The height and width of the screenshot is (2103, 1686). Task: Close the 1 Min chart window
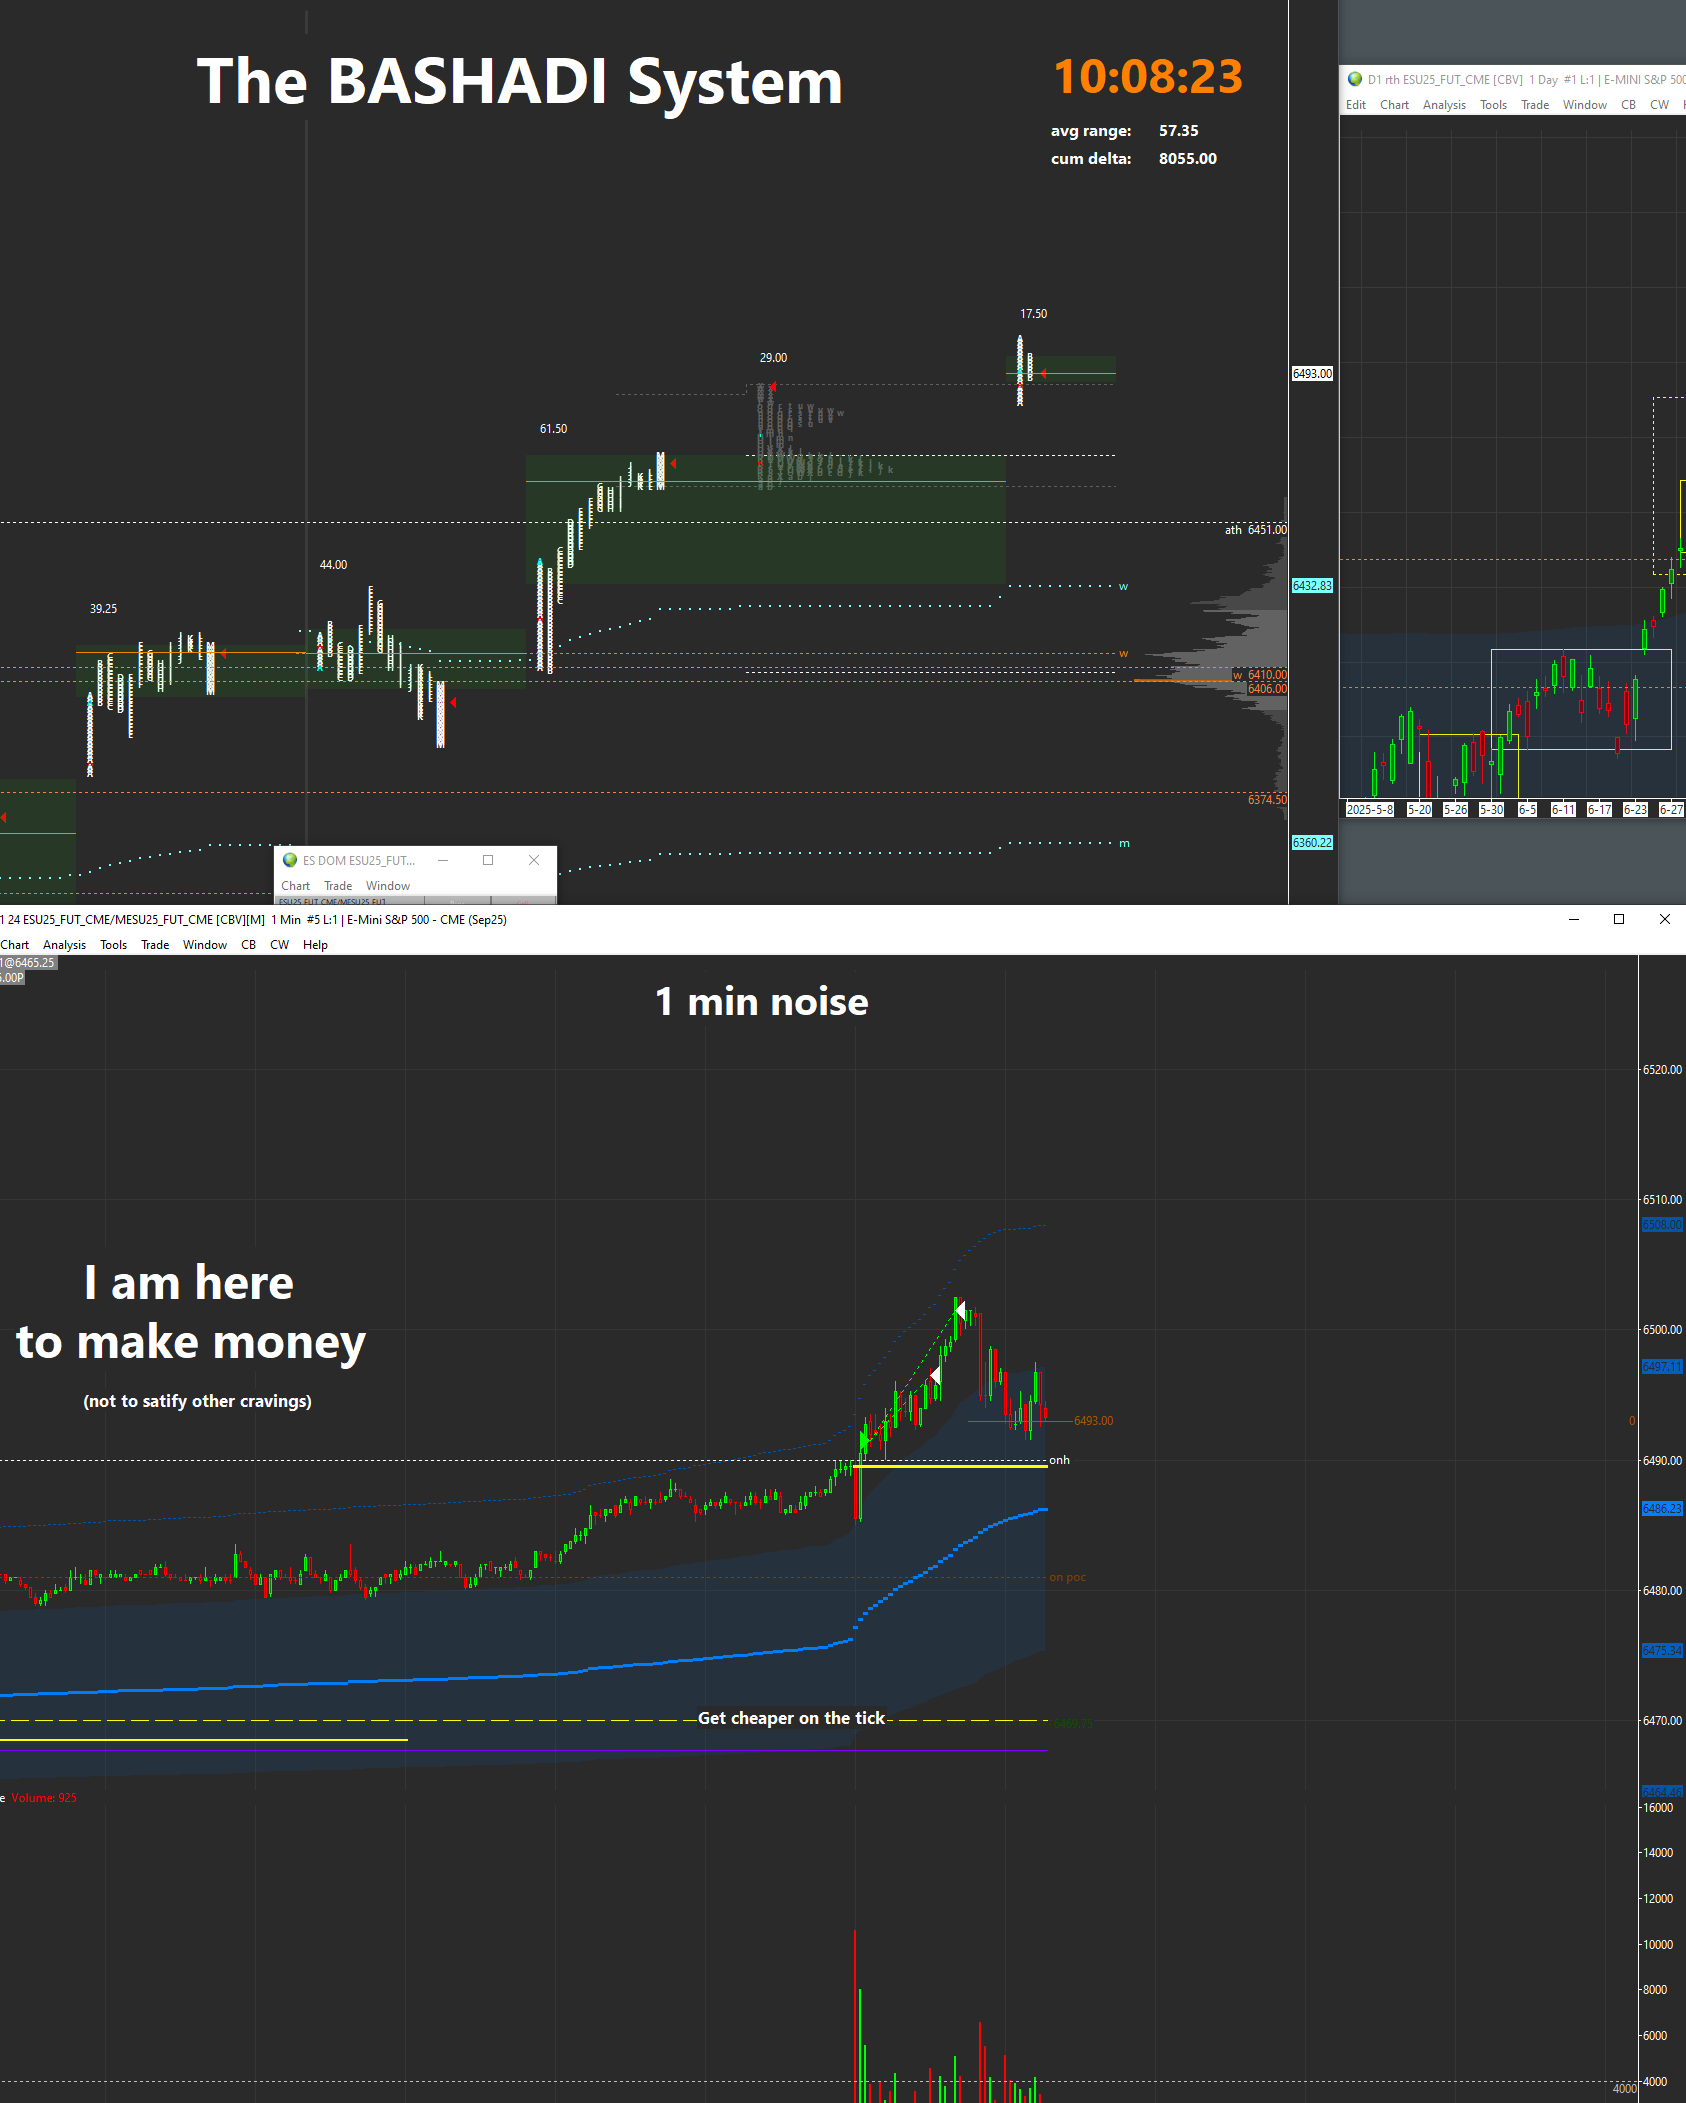[x=1665, y=919]
